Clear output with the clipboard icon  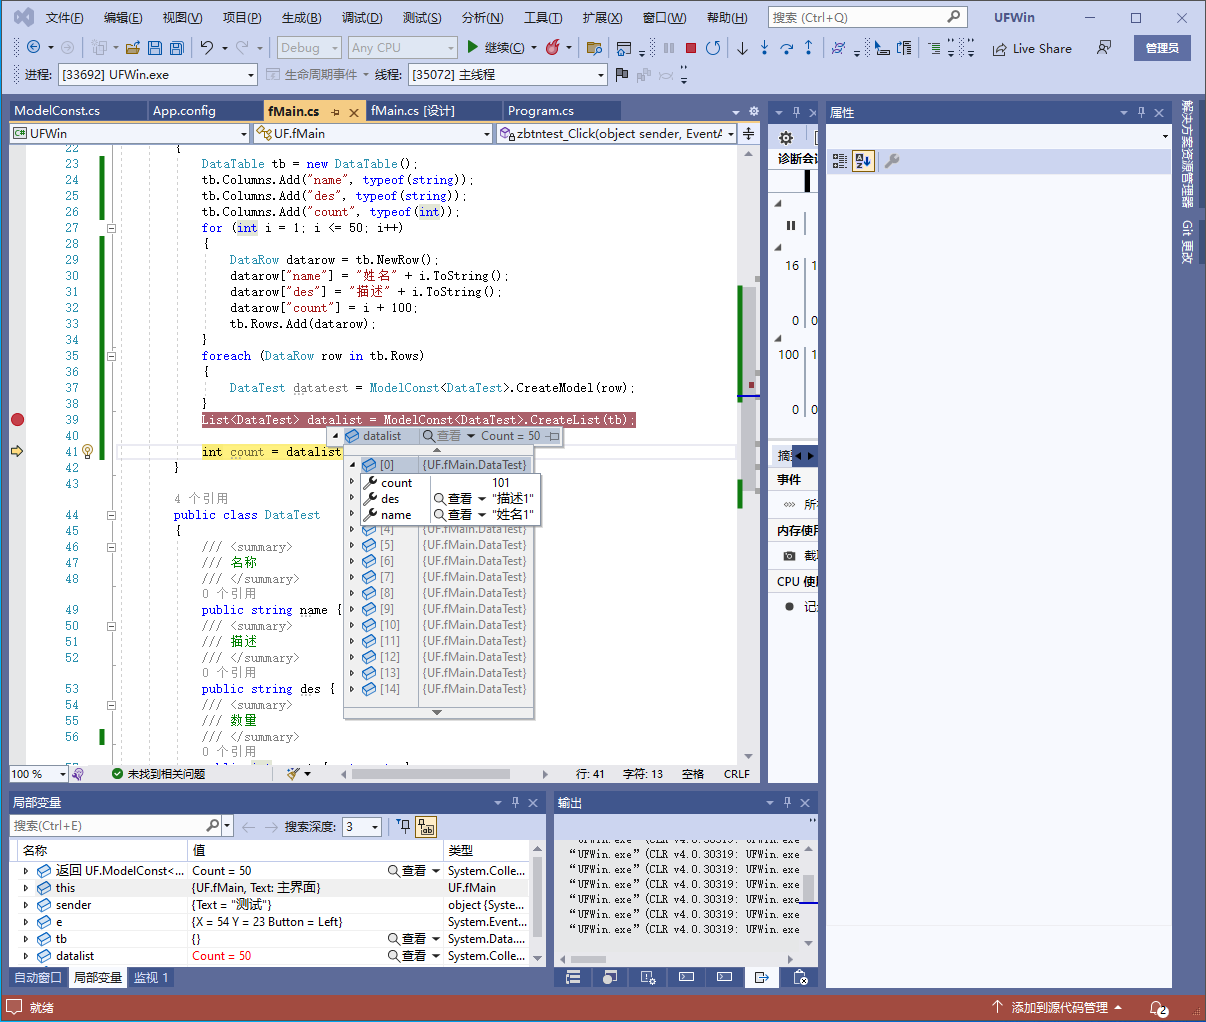coord(799,977)
